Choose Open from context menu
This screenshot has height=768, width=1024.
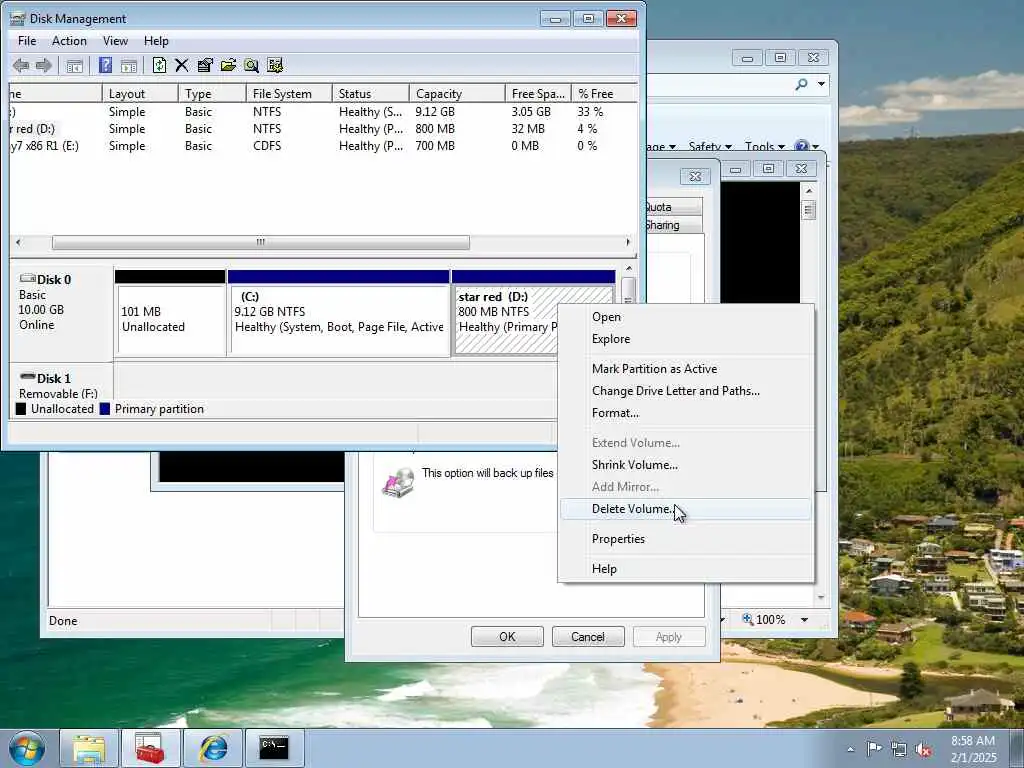coord(685,317)
